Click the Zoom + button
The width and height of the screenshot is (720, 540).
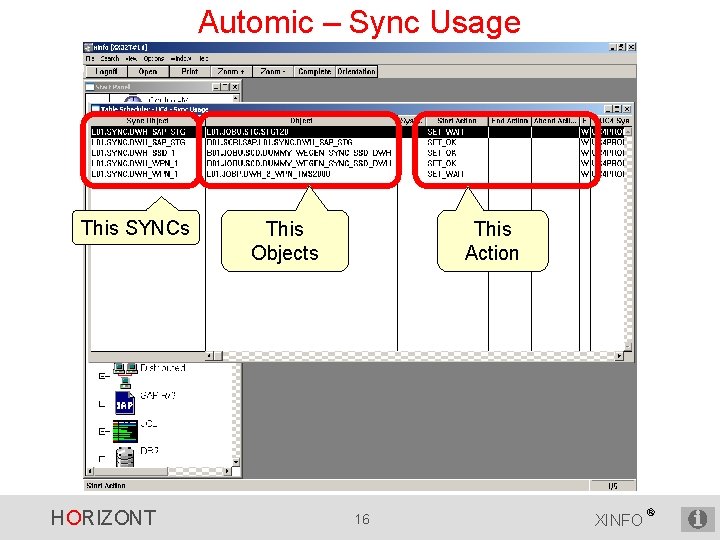231,72
